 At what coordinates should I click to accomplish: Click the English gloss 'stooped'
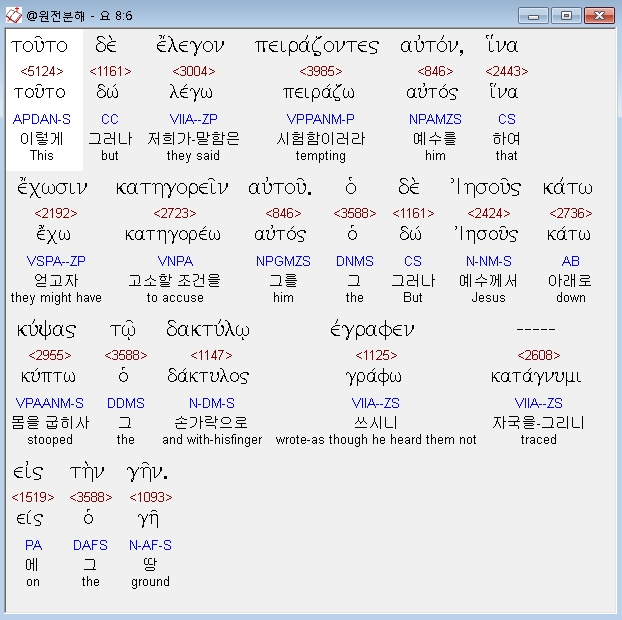point(50,440)
